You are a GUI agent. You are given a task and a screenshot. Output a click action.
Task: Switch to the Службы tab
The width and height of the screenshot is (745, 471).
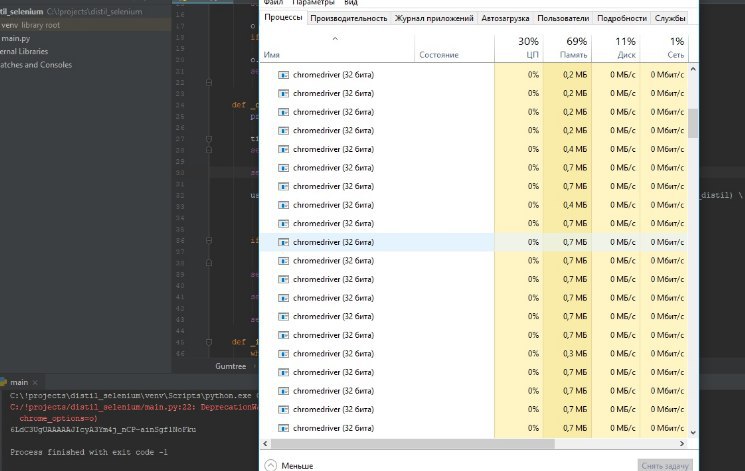tap(669, 18)
